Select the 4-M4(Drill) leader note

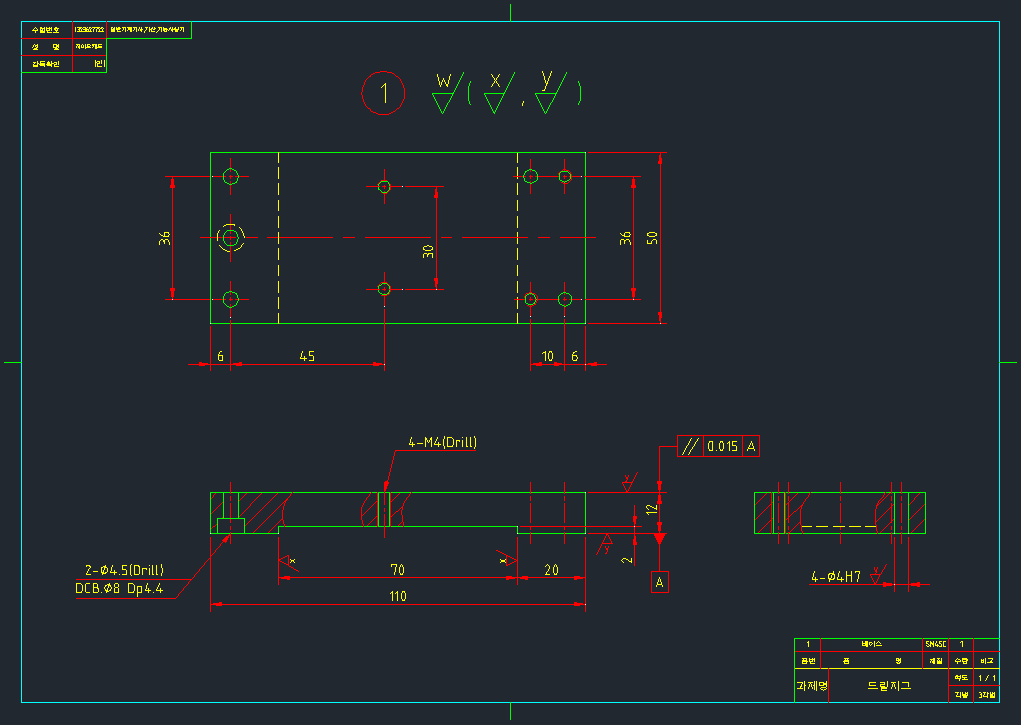(x=442, y=443)
